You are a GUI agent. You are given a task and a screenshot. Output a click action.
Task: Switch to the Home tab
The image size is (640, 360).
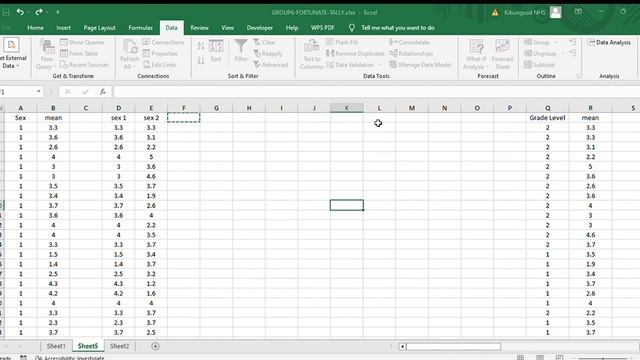[36, 28]
